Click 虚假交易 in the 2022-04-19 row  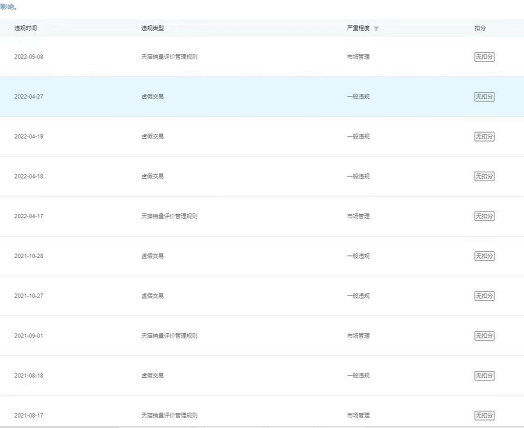pyautogui.click(x=153, y=136)
